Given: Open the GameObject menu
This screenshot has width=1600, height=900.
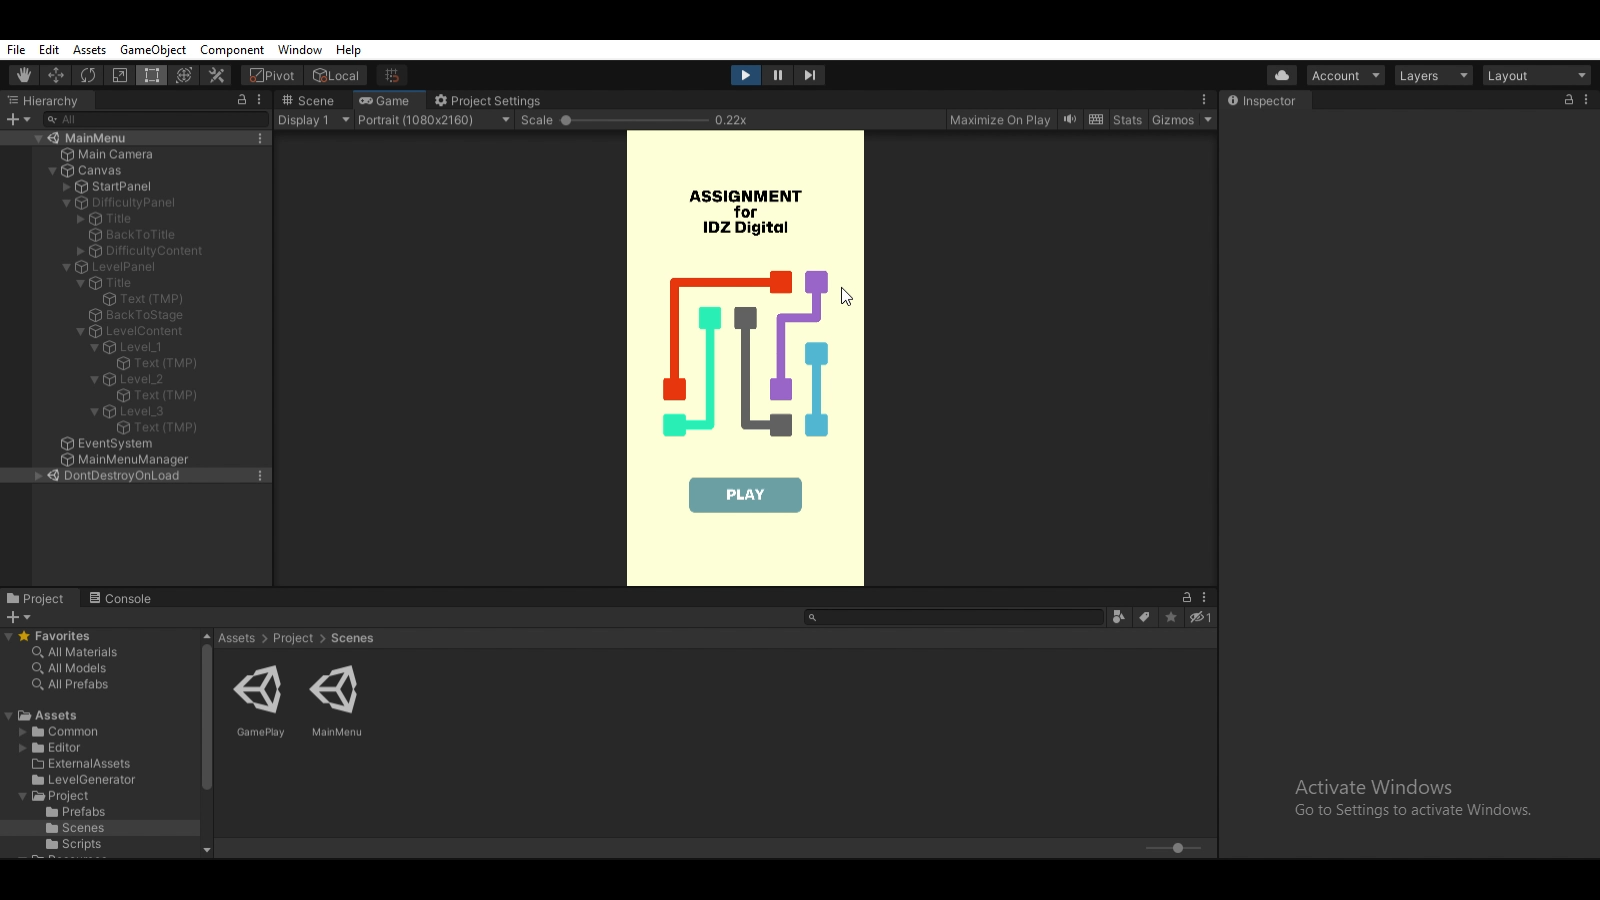Looking at the screenshot, I should coord(153,50).
